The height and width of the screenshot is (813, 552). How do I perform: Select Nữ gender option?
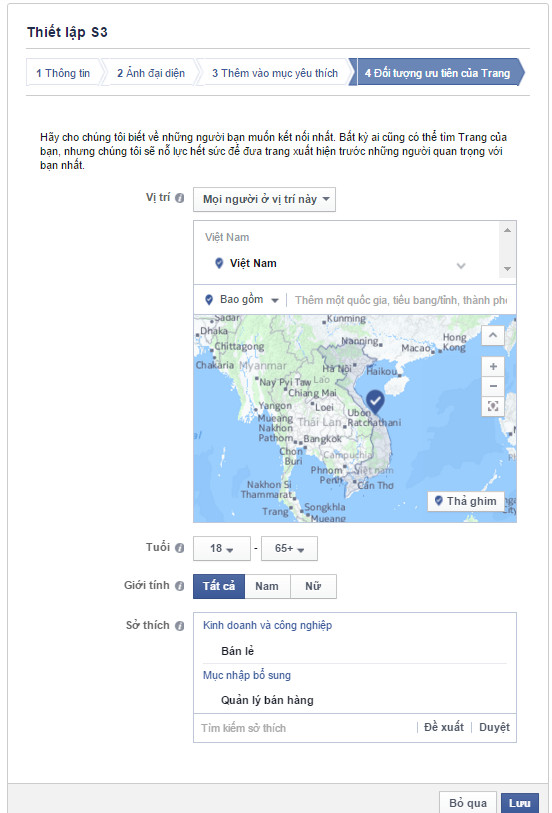313,586
